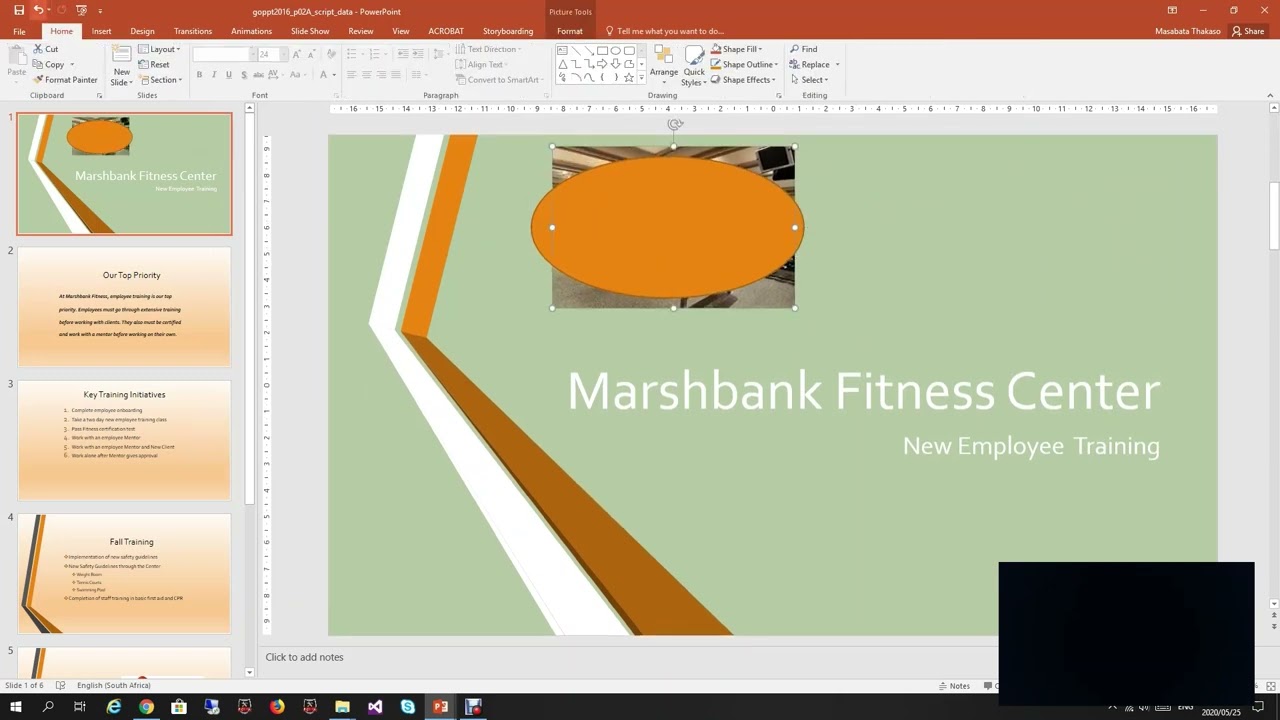Open Text Direction dropdown
Screen dimensions: 1280x720
tap(487, 49)
